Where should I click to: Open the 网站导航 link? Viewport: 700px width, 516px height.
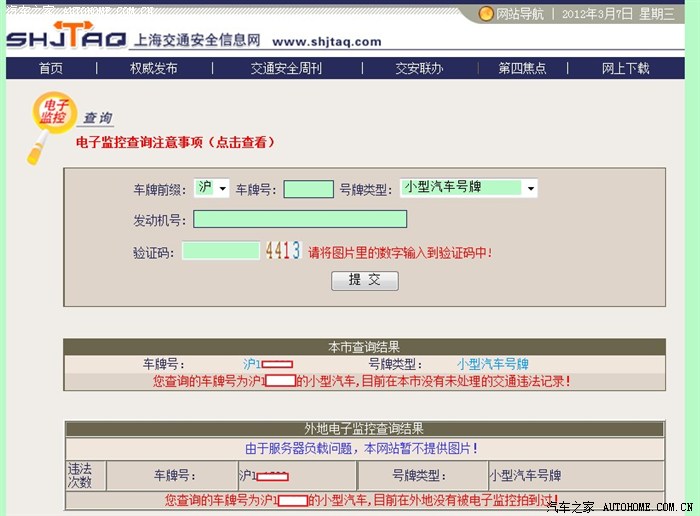coord(520,14)
